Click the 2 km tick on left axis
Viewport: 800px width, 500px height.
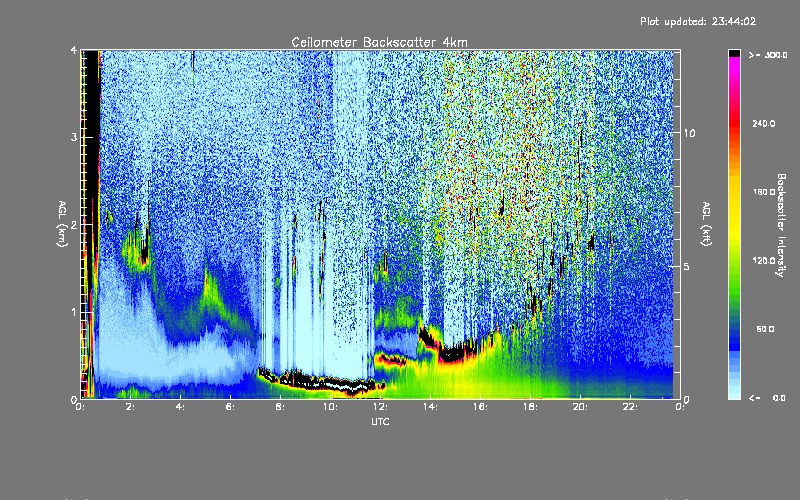(x=74, y=224)
